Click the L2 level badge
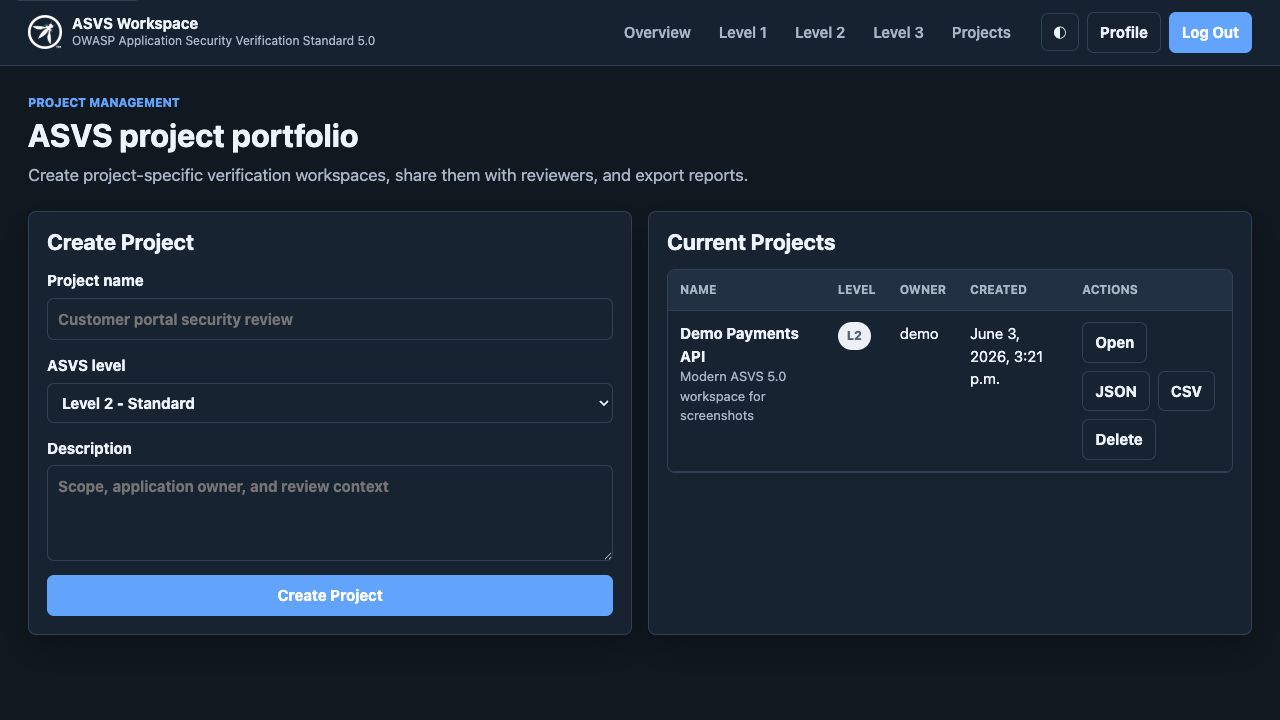1280x720 pixels. tap(854, 336)
